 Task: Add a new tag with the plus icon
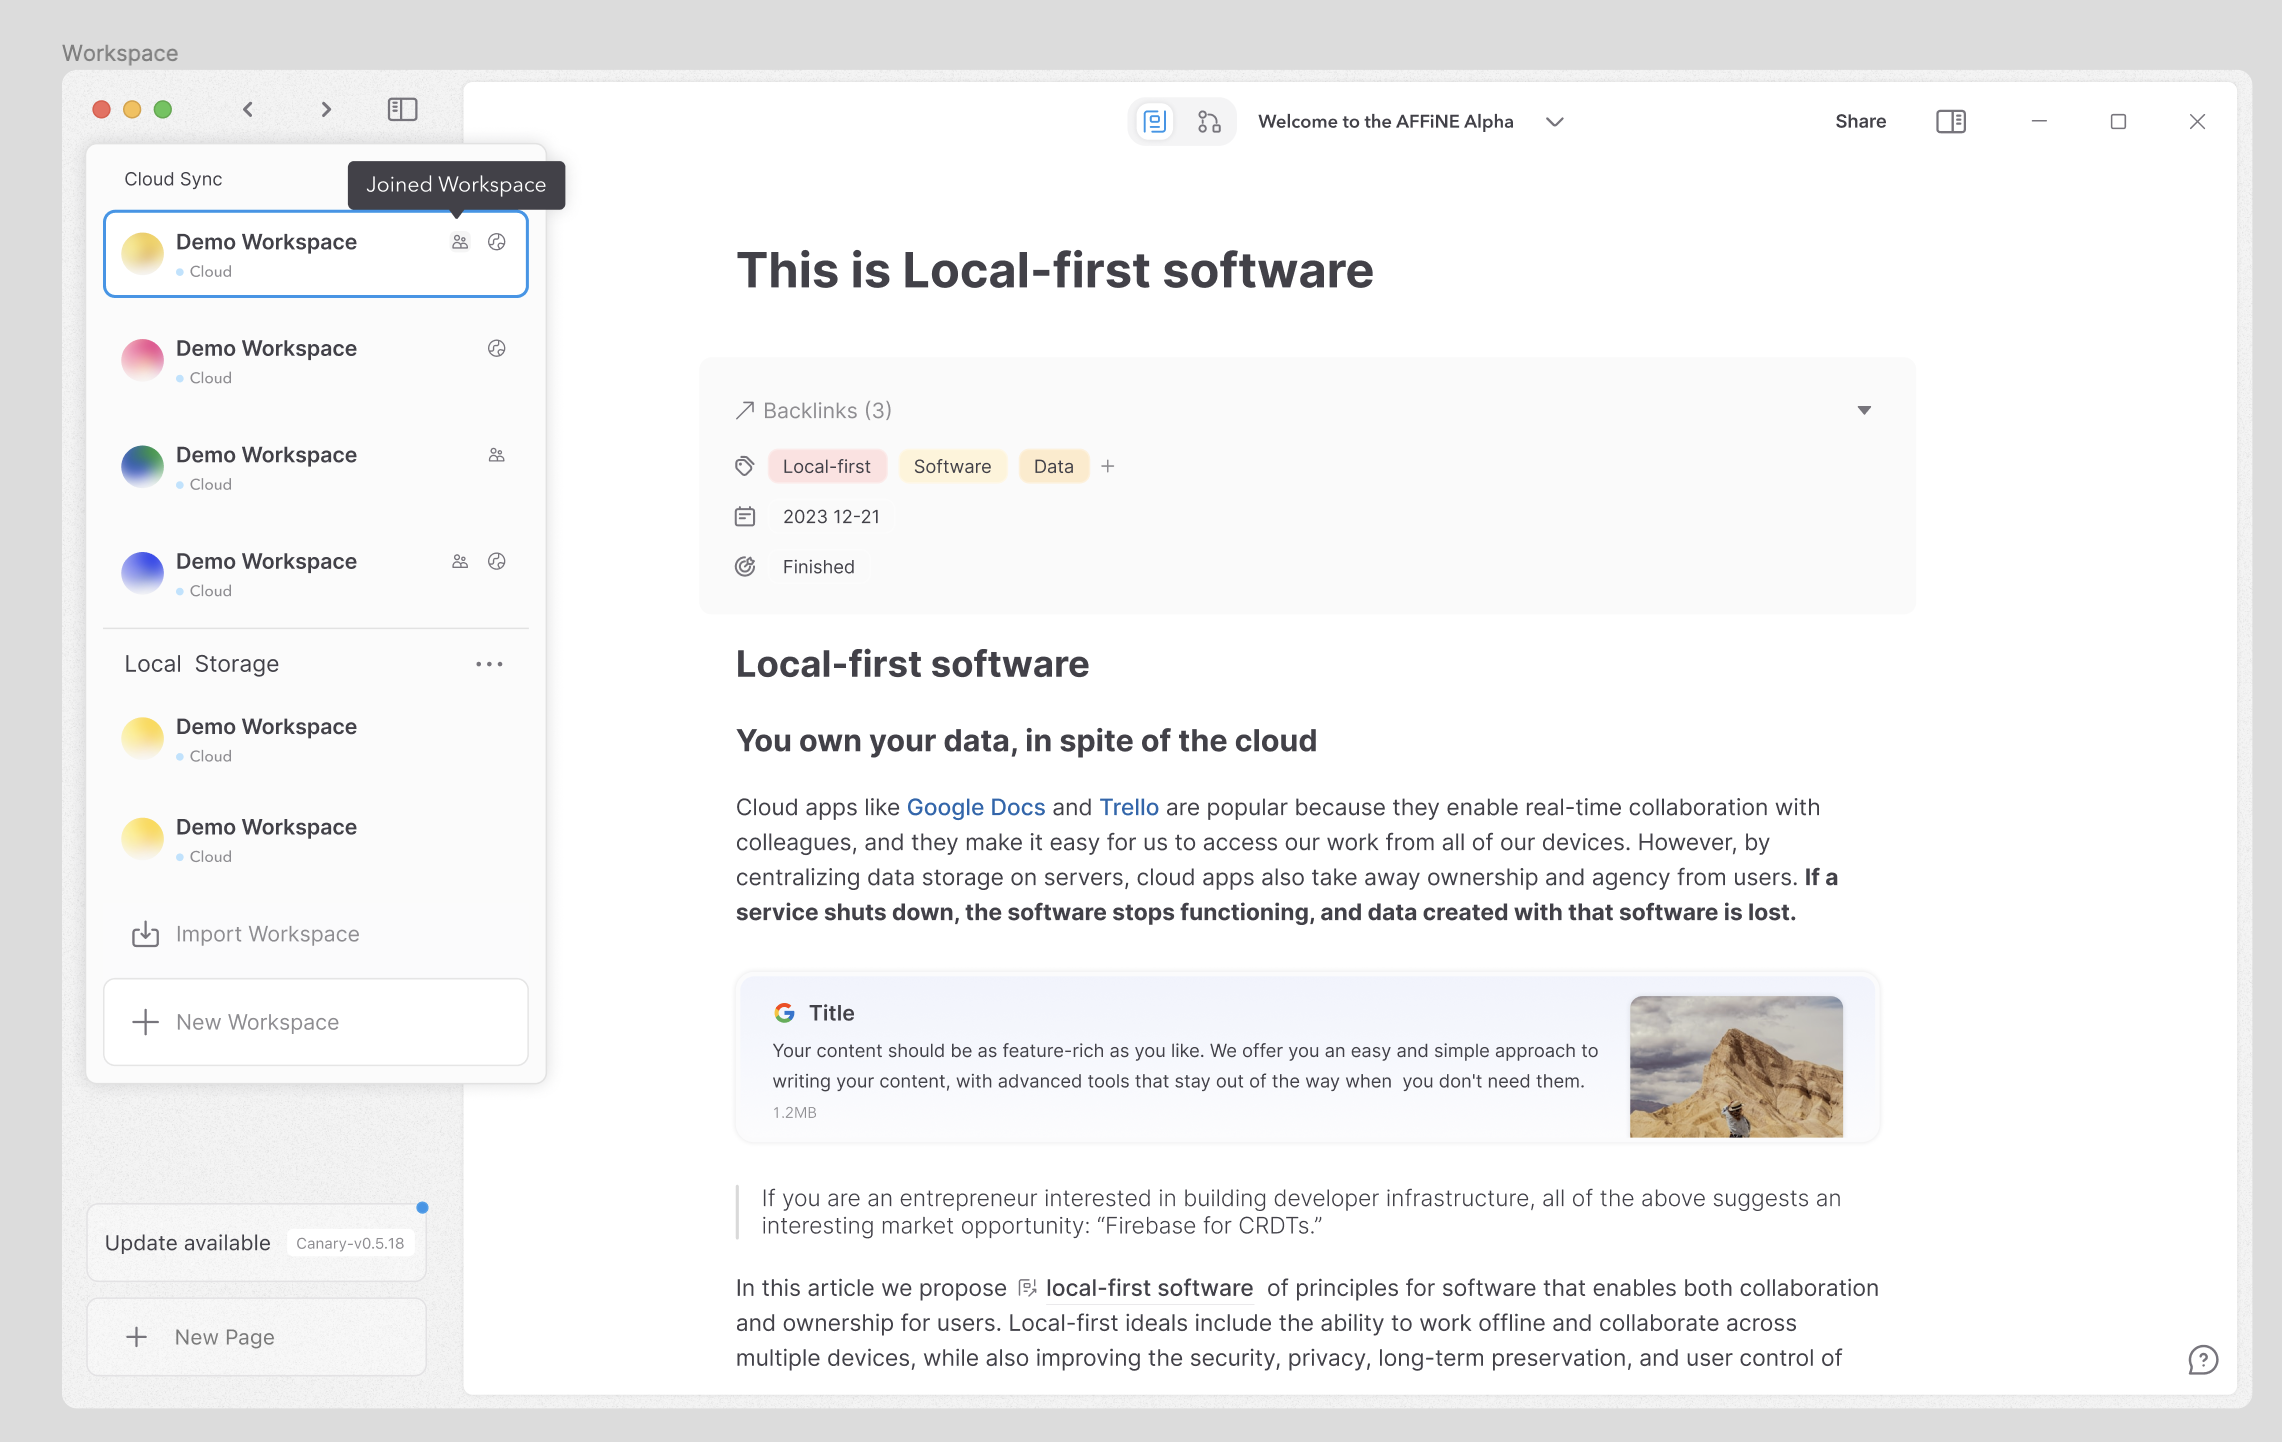click(x=1108, y=466)
